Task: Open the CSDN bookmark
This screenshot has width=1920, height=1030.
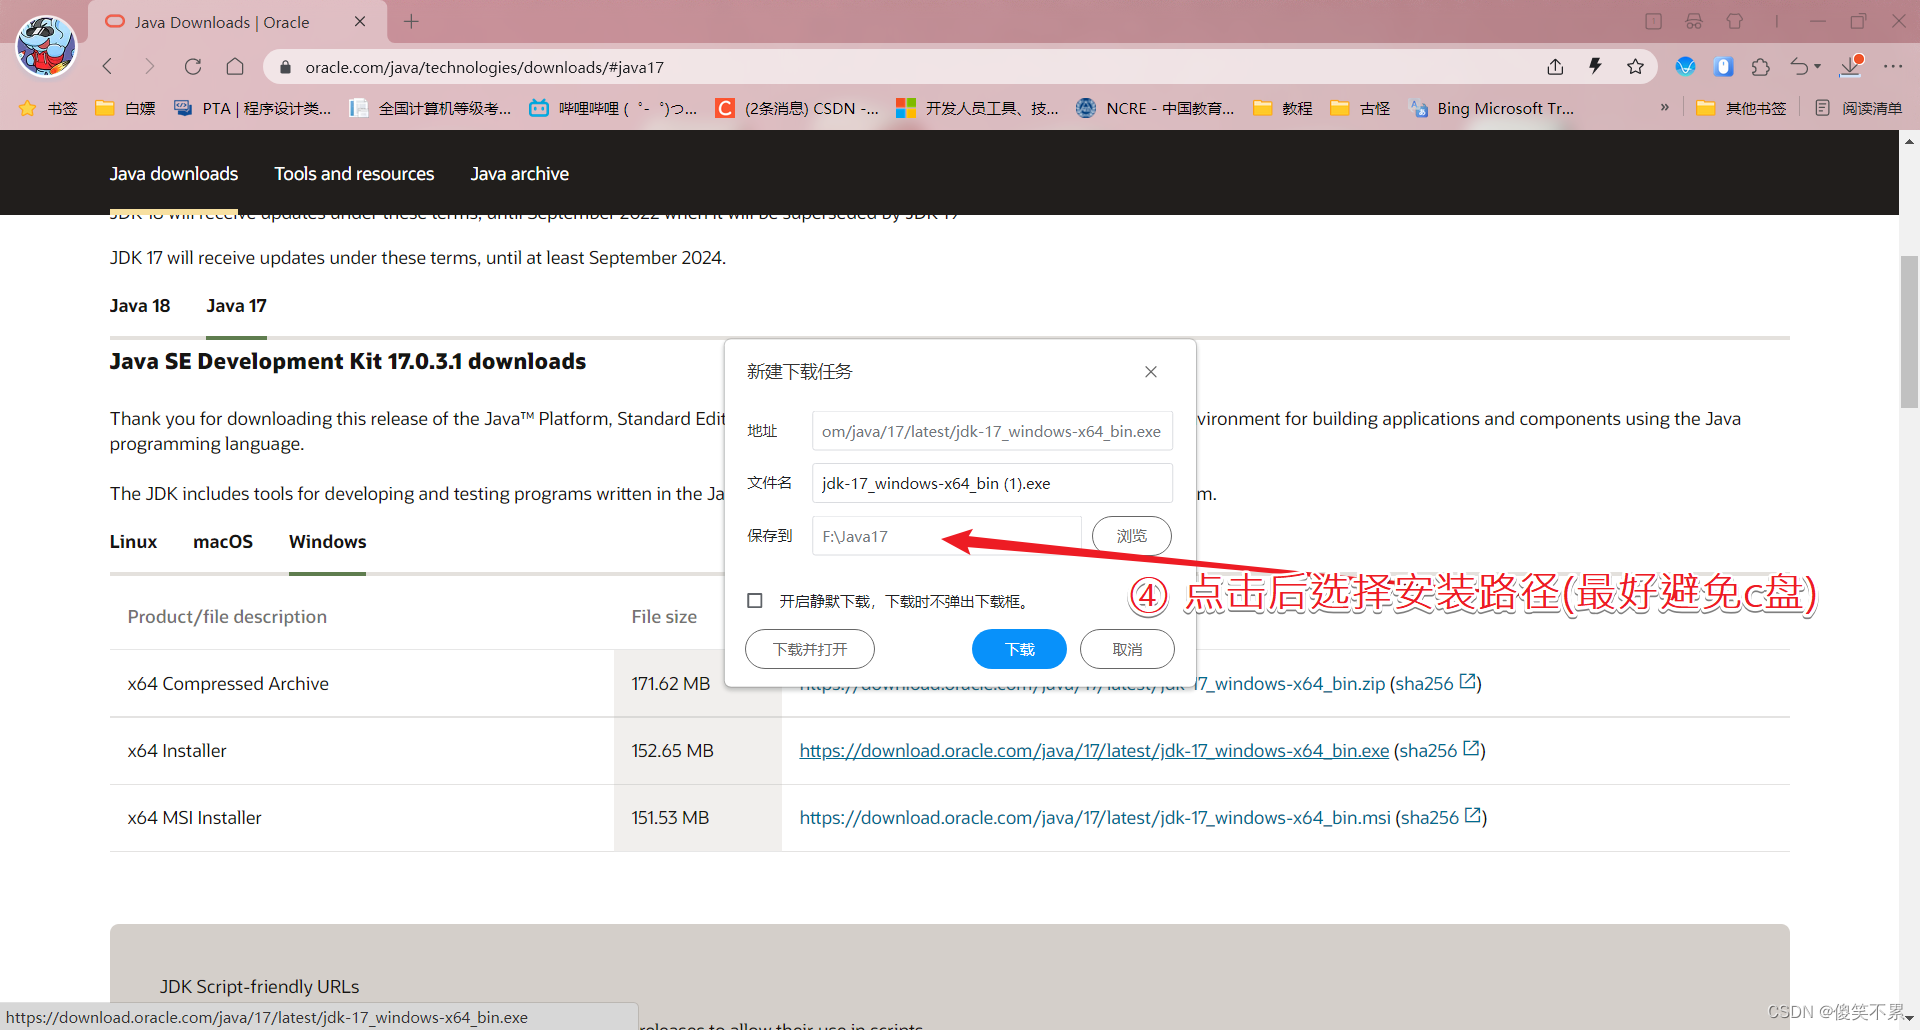Action: (x=797, y=108)
